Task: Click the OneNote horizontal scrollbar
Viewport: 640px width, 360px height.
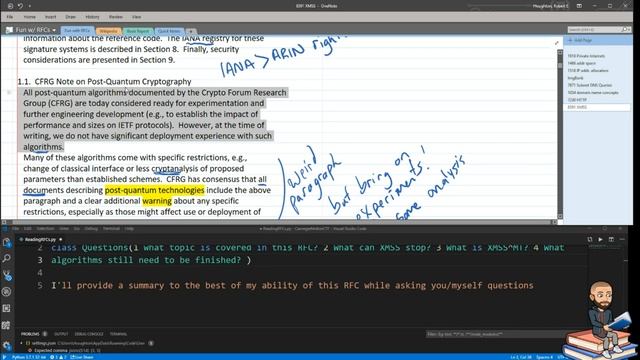Action: pos(279,222)
